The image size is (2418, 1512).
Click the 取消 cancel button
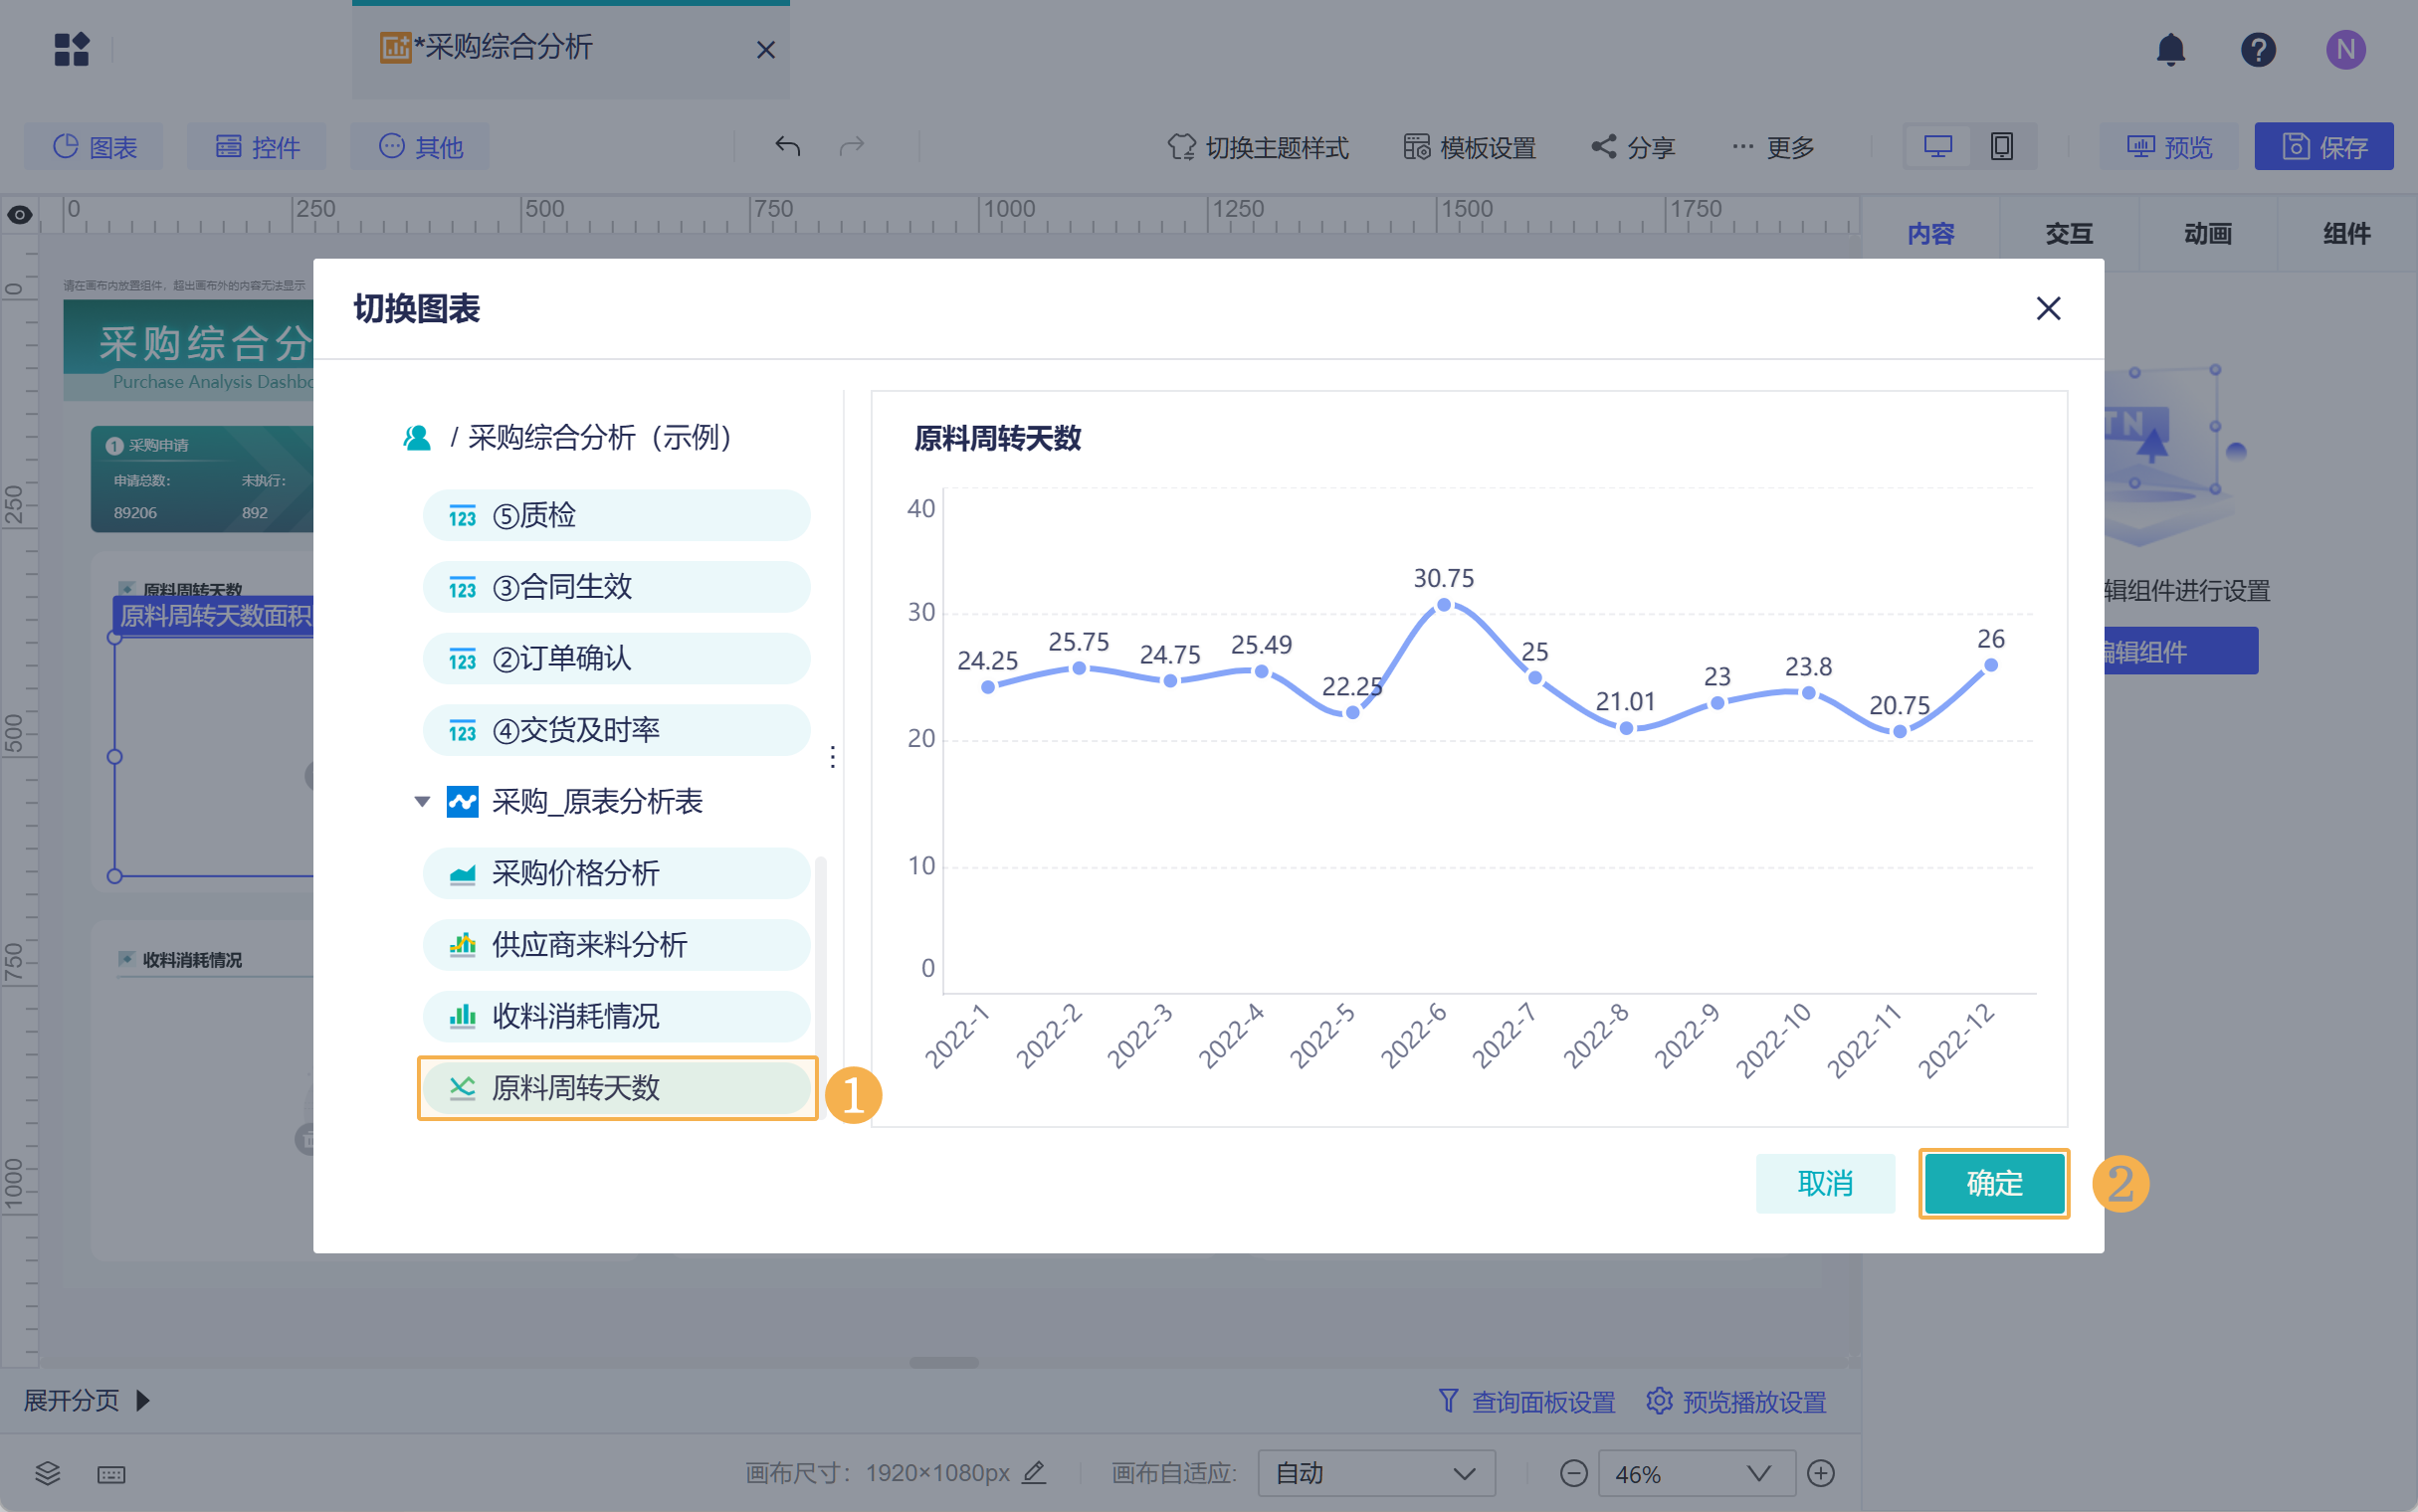[1824, 1183]
